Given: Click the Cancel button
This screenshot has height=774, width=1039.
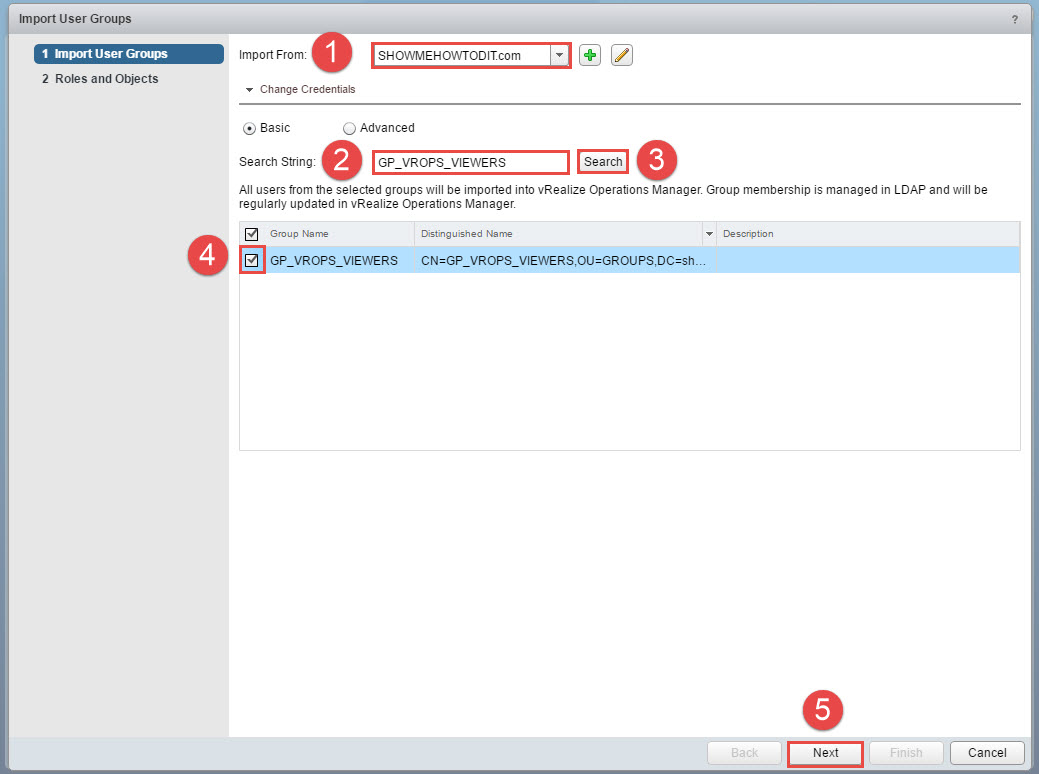Looking at the screenshot, I should click(987, 753).
